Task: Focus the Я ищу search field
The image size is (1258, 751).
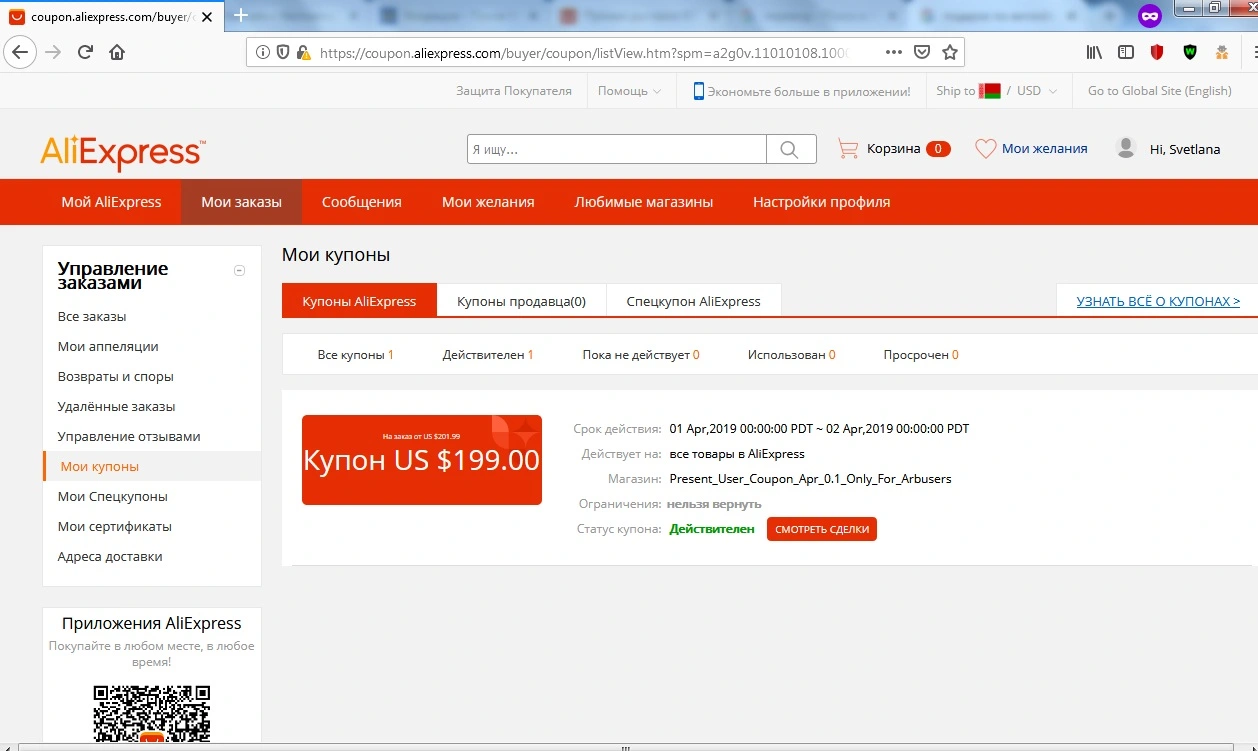Action: point(617,149)
